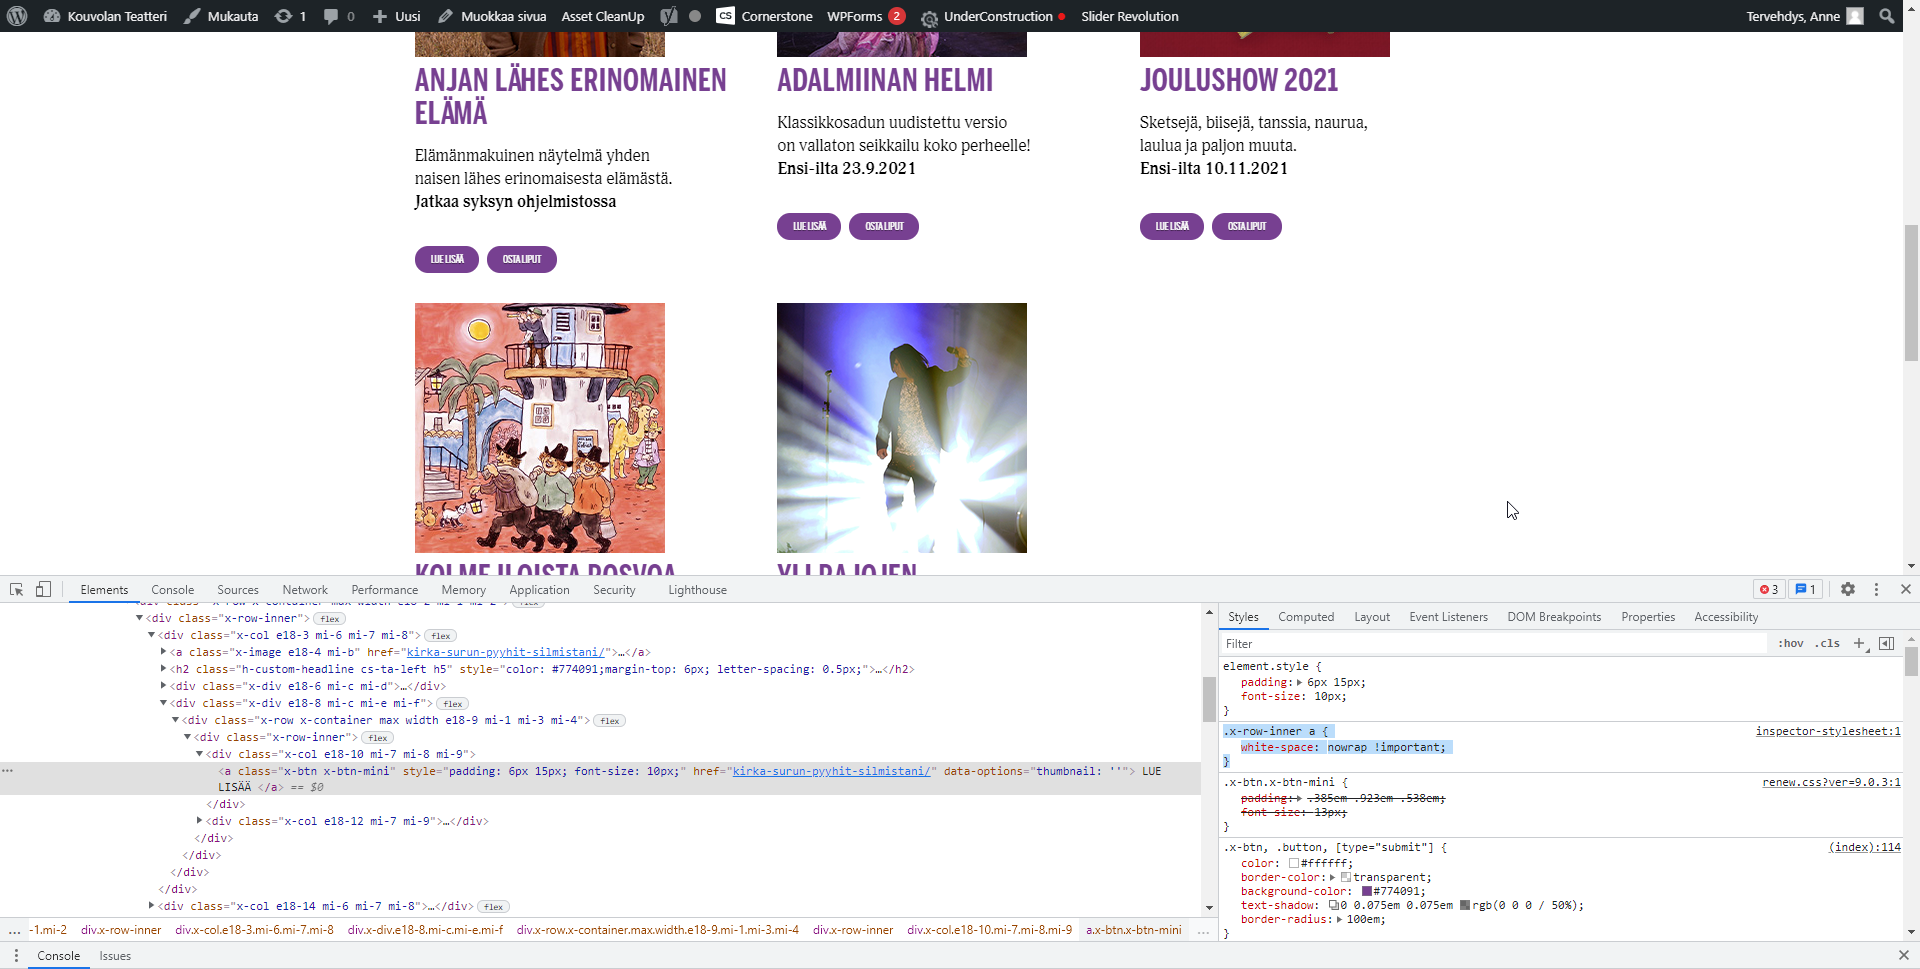Toggle the flex badge on x-col e18-3 div
Screen dimensions: 1920x969
coord(440,636)
